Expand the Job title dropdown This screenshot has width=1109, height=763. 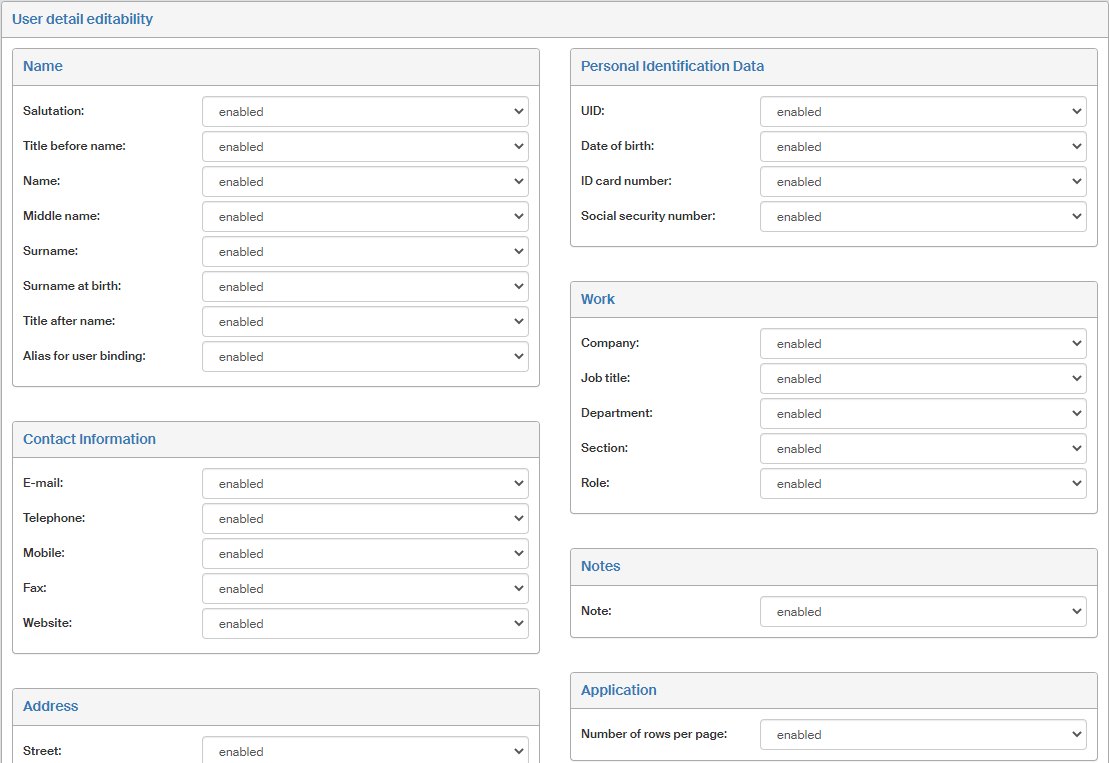pos(923,379)
